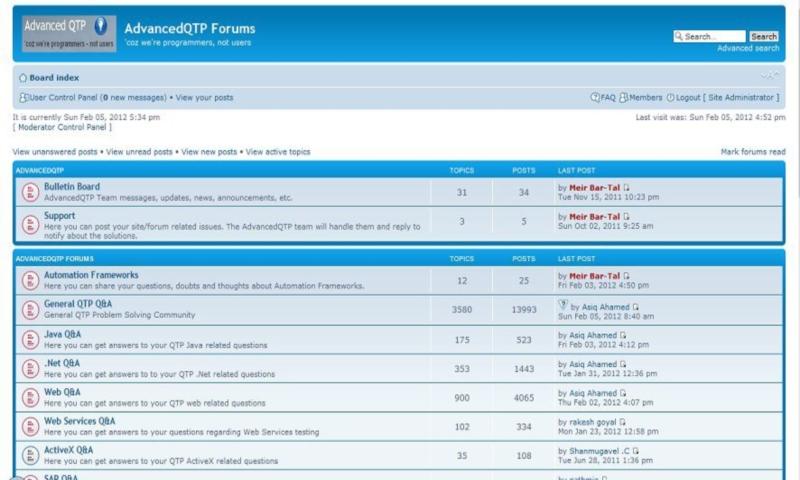Click the .Net Q&A forum status icon
Image resolution: width=800 pixels, height=480 pixels.
tap(30, 369)
